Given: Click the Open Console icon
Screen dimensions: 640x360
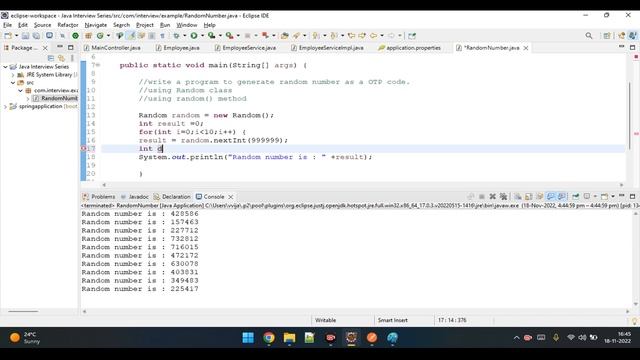Looking at the screenshot, I should pos(604,196).
